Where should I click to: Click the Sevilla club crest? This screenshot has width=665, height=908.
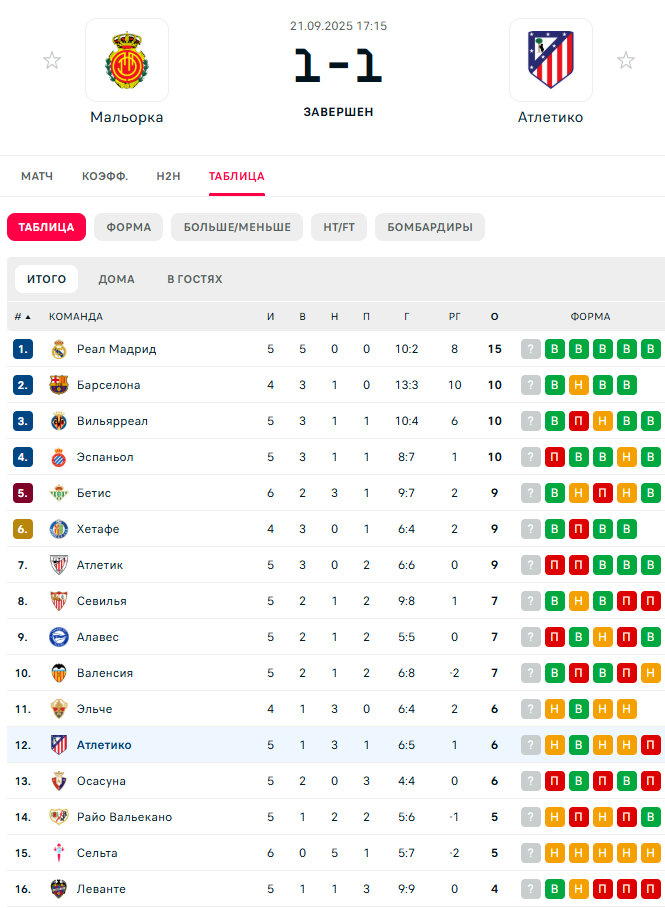[58, 601]
